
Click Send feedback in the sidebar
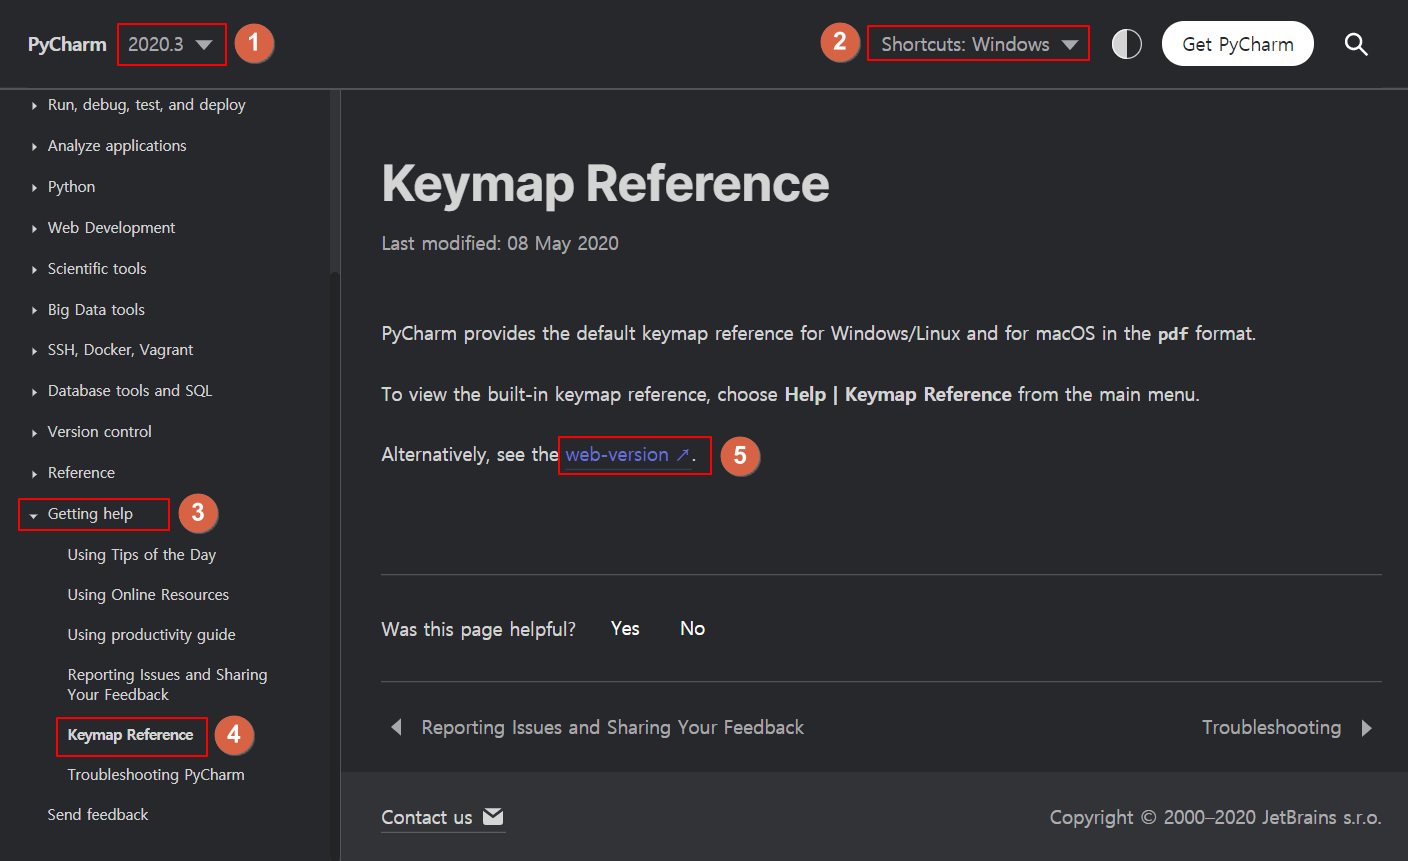(98, 815)
